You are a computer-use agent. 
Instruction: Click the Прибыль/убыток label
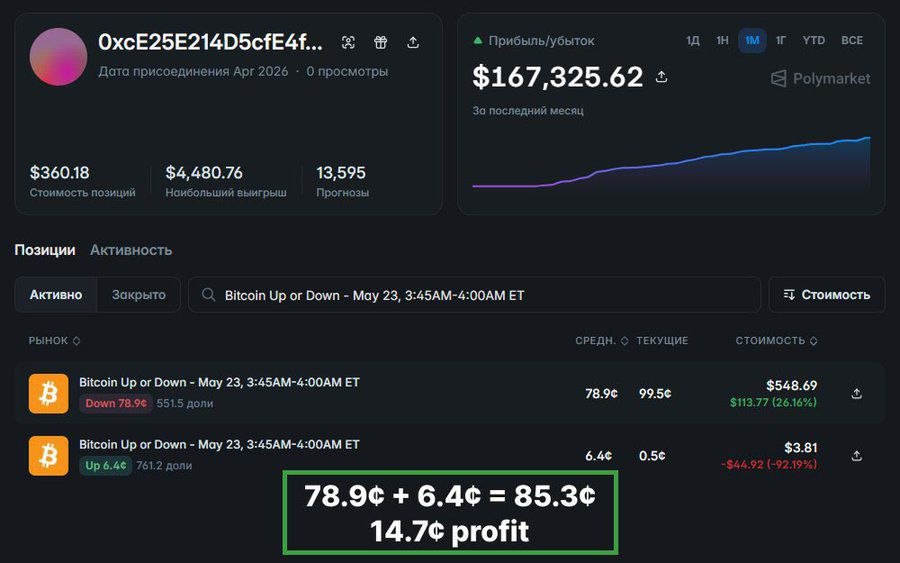click(541, 41)
